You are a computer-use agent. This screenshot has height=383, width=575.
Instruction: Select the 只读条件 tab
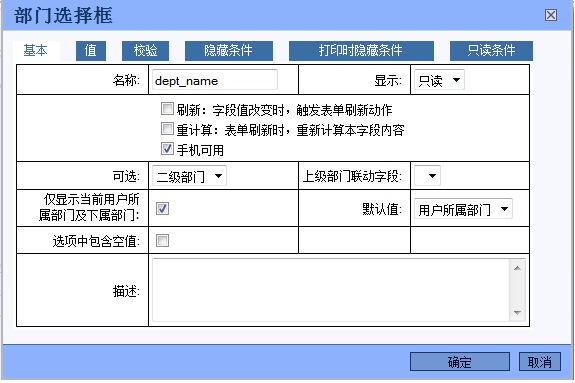[x=491, y=51]
